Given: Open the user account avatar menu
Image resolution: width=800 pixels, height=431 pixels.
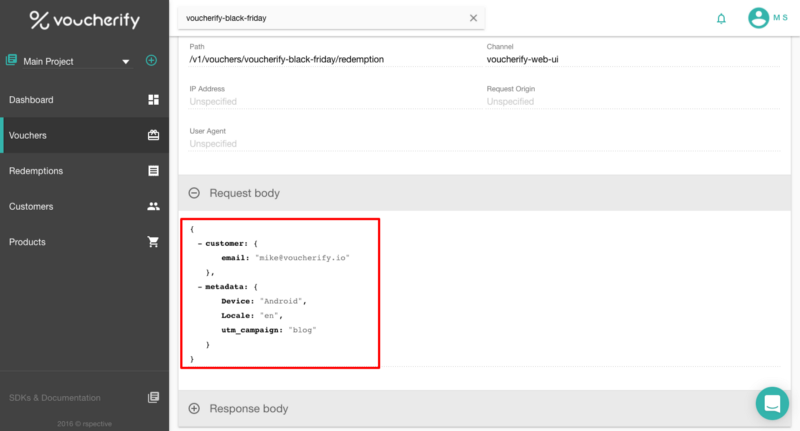Looking at the screenshot, I should 758,18.
